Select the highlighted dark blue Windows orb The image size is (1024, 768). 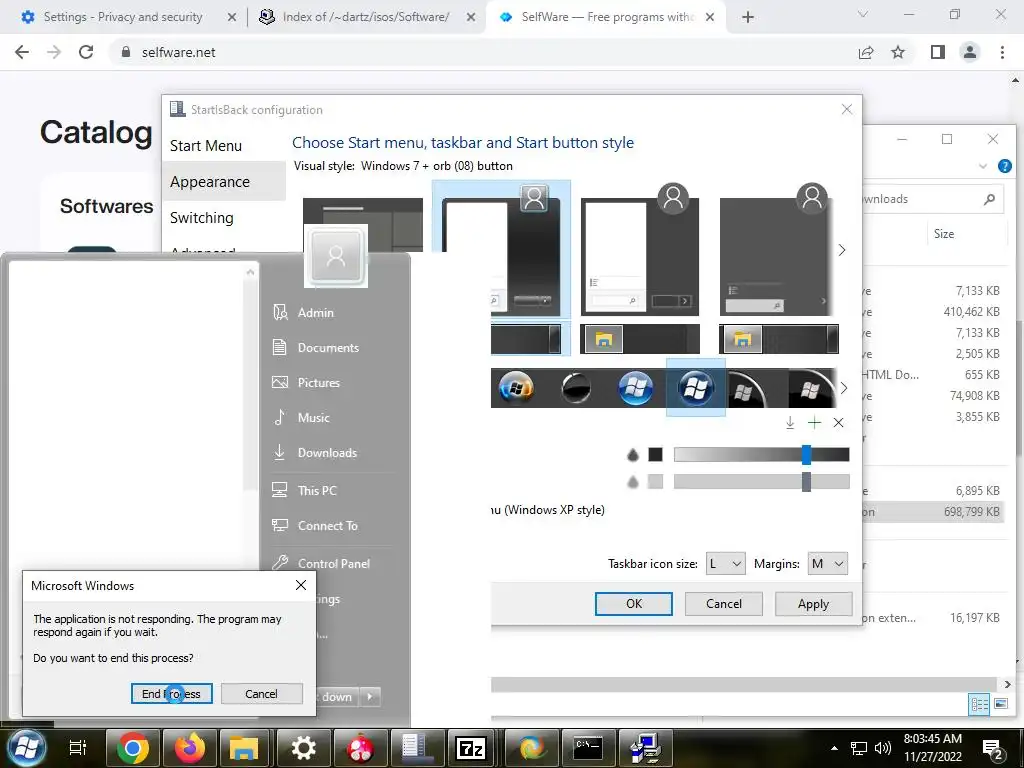pos(696,389)
